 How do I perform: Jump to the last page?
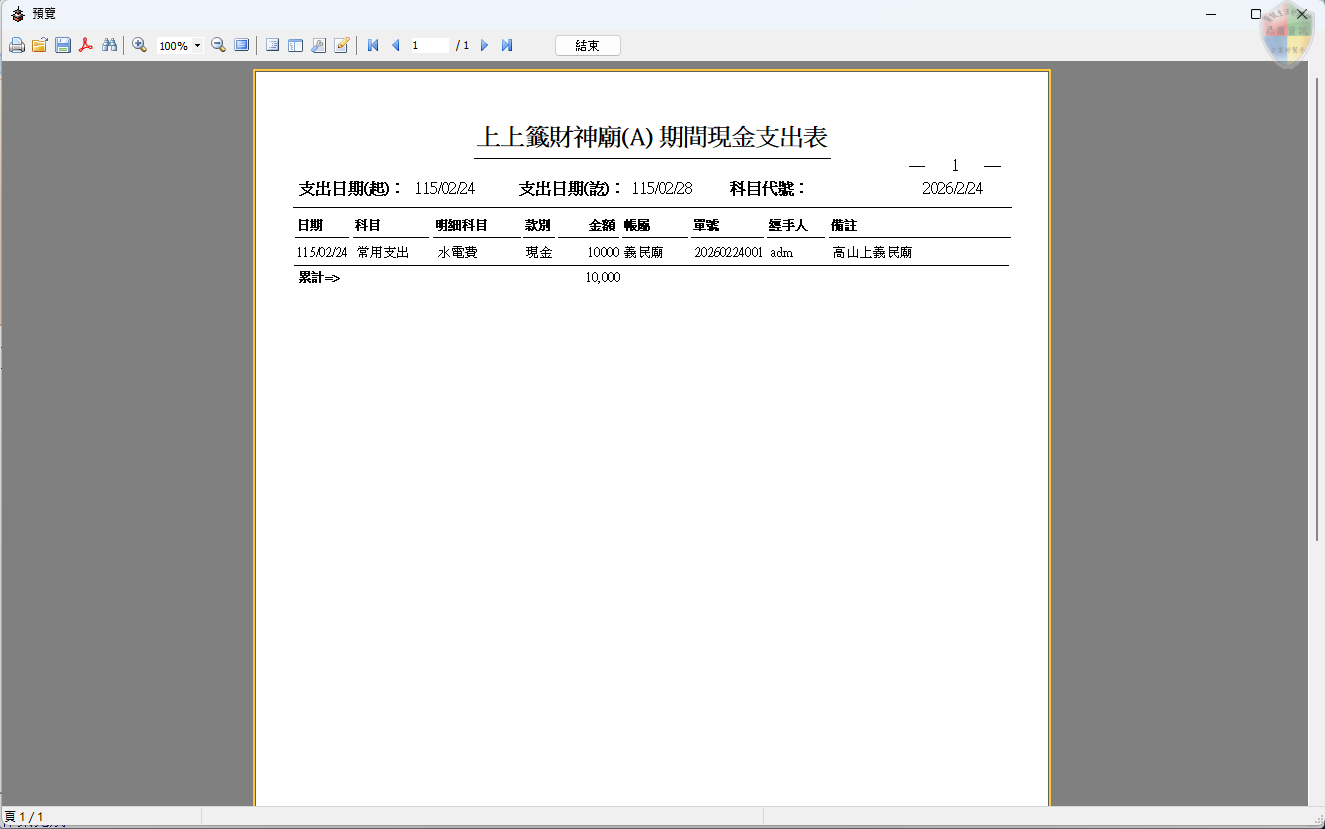tap(507, 45)
